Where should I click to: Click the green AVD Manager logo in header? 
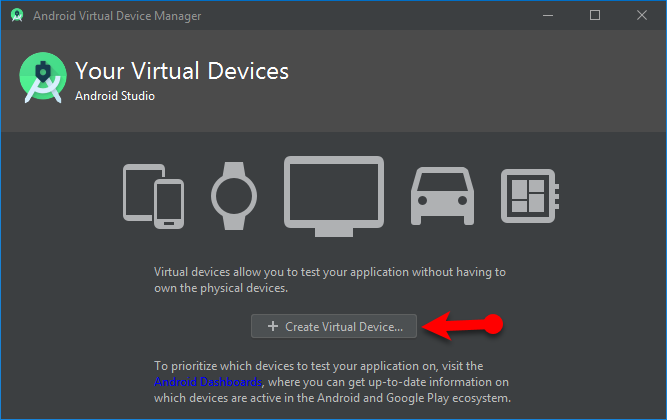tap(43, 80)
